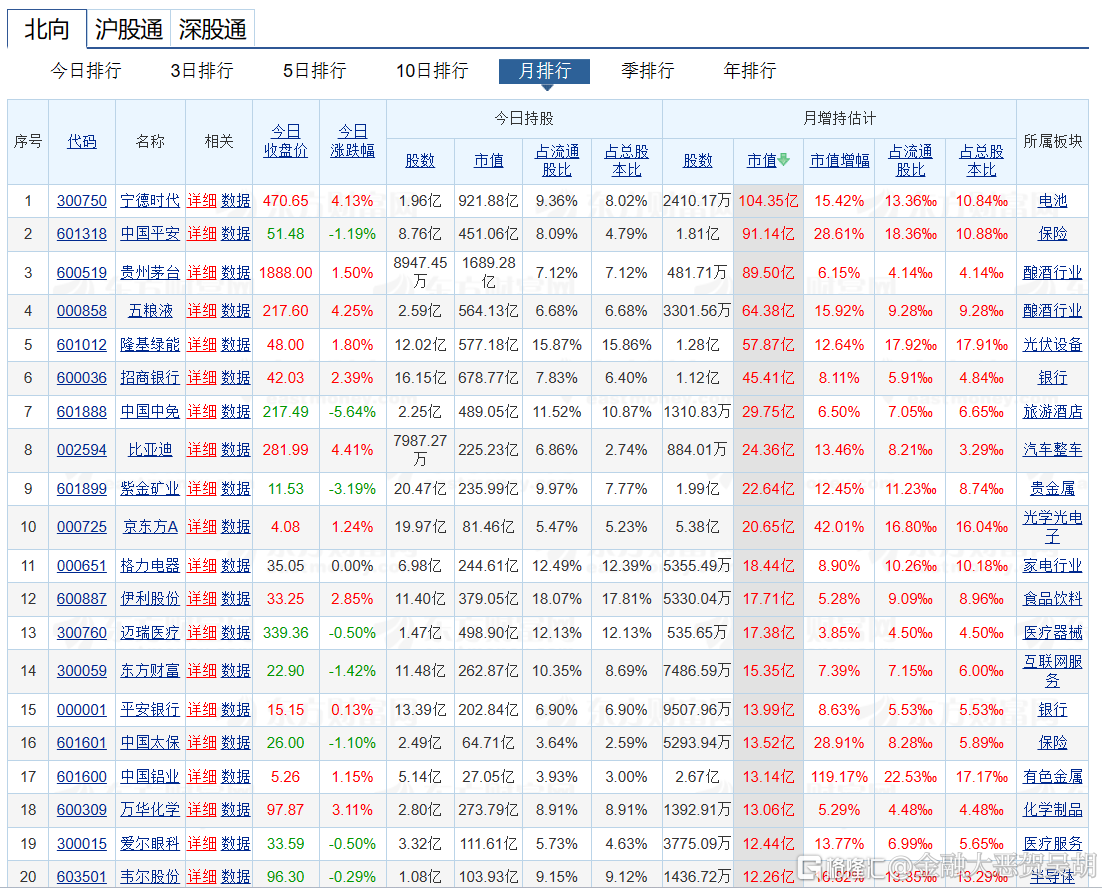Open the 光伏设备 sector link
Viewport: 1102px width, 888px height.
[x=1053, y=345]
